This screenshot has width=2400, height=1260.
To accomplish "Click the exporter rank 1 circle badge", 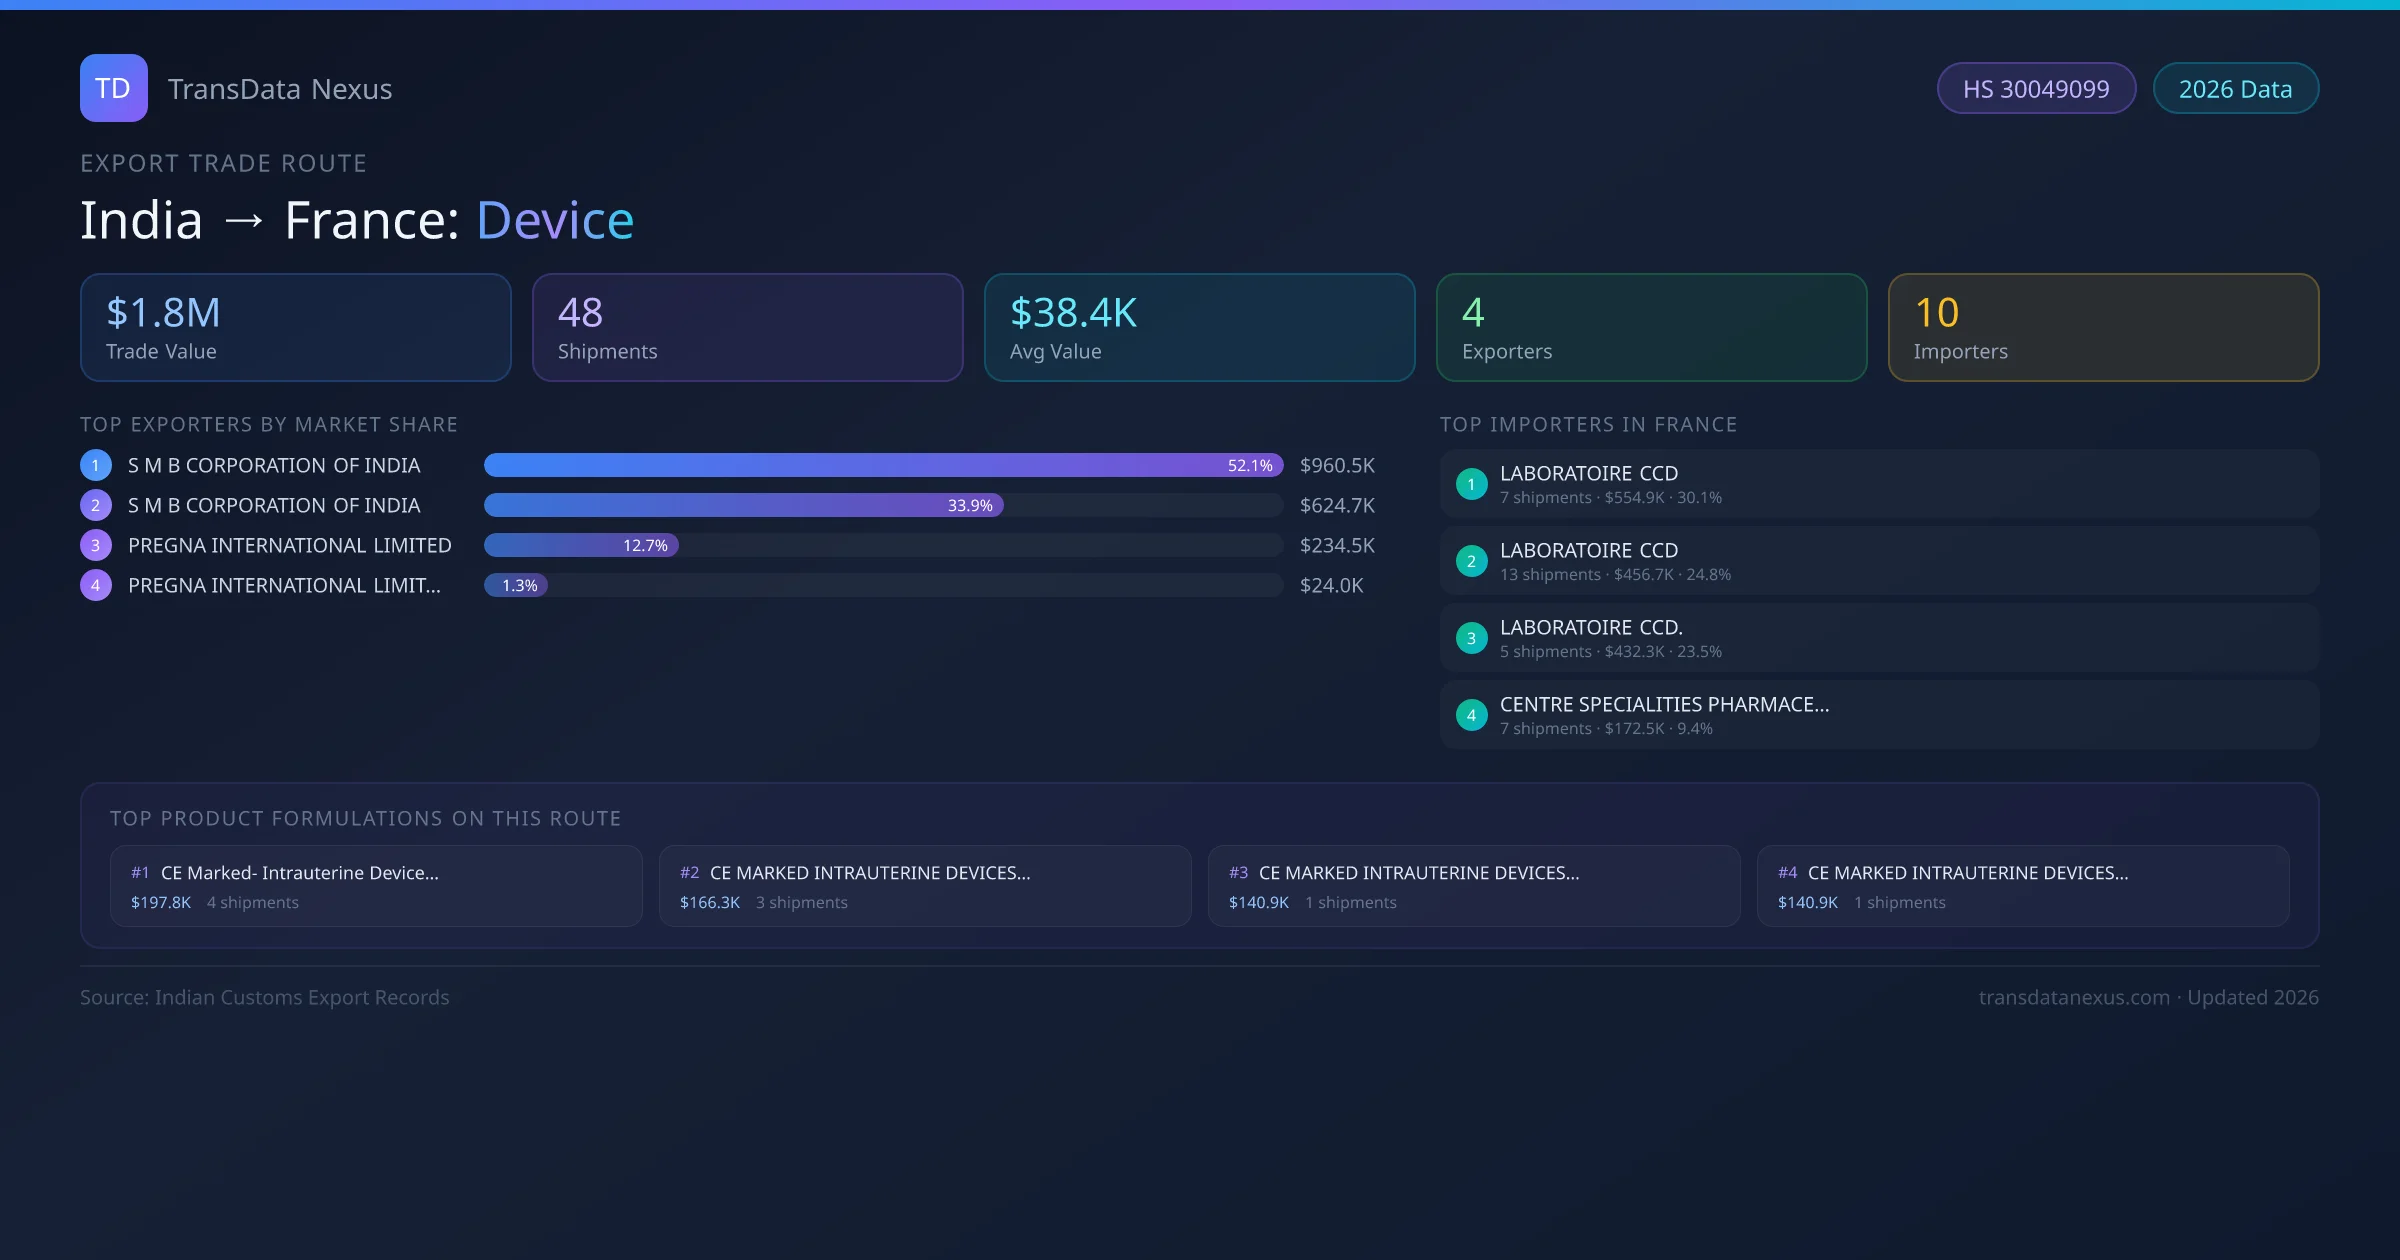I will tap(95, 465).
